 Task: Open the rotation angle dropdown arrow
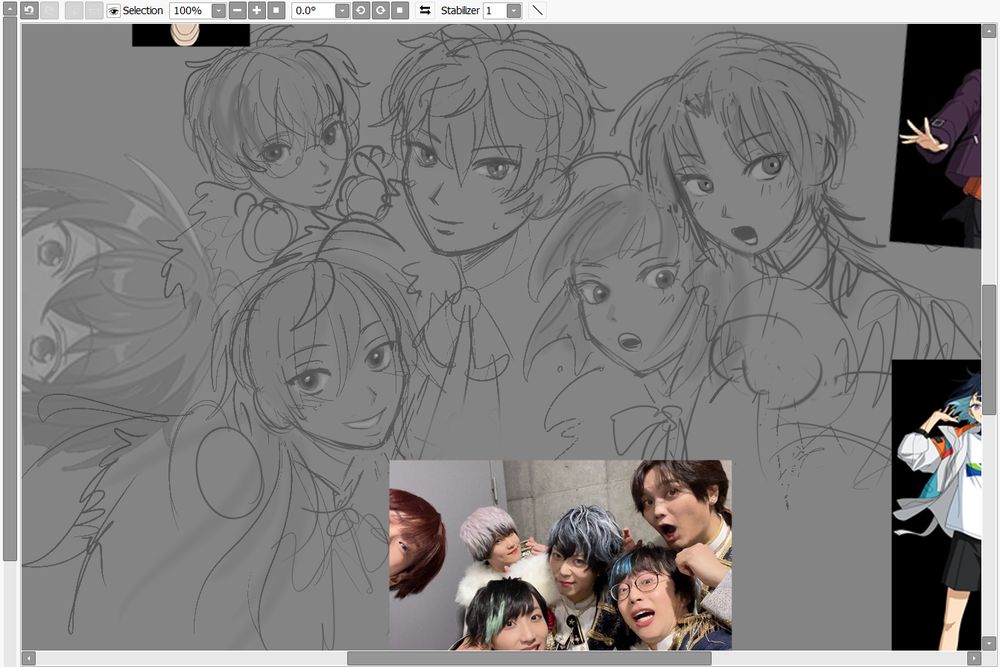pyautogui.click(x=342, y=11)
